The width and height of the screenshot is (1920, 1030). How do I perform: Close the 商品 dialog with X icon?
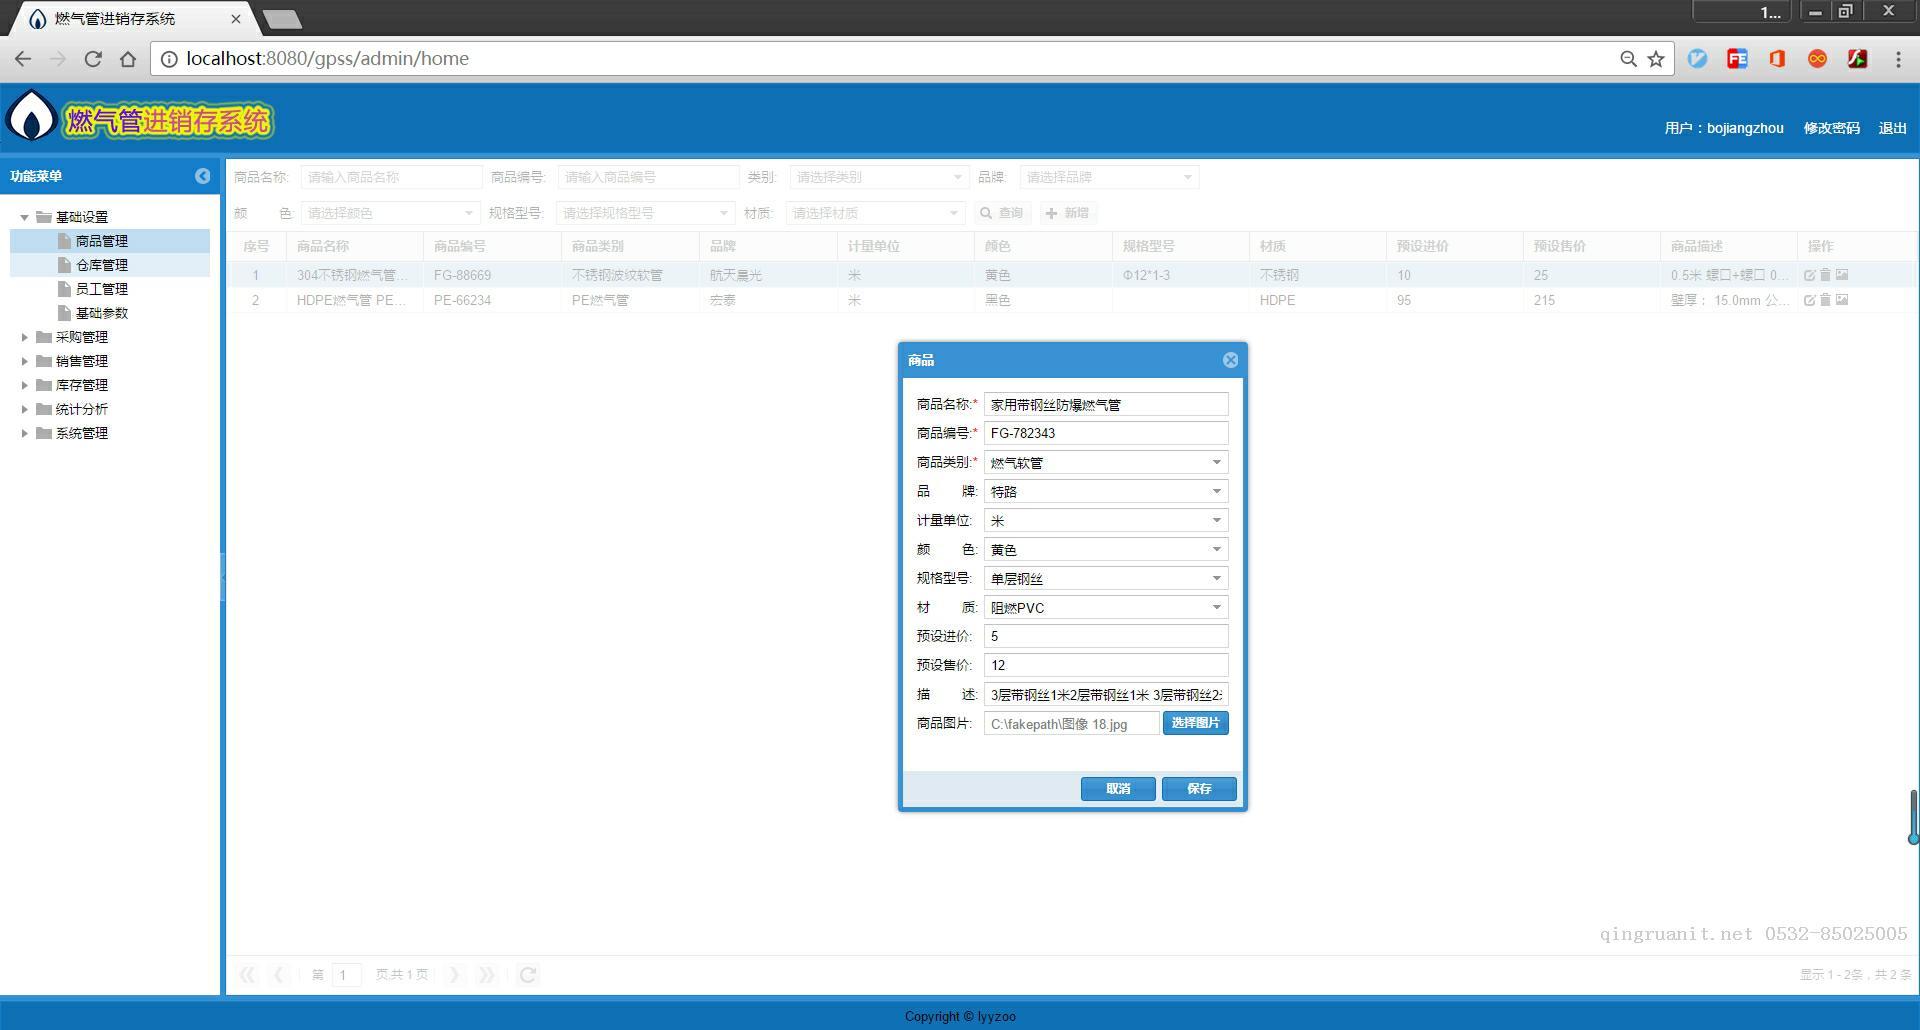(1230, 360)
